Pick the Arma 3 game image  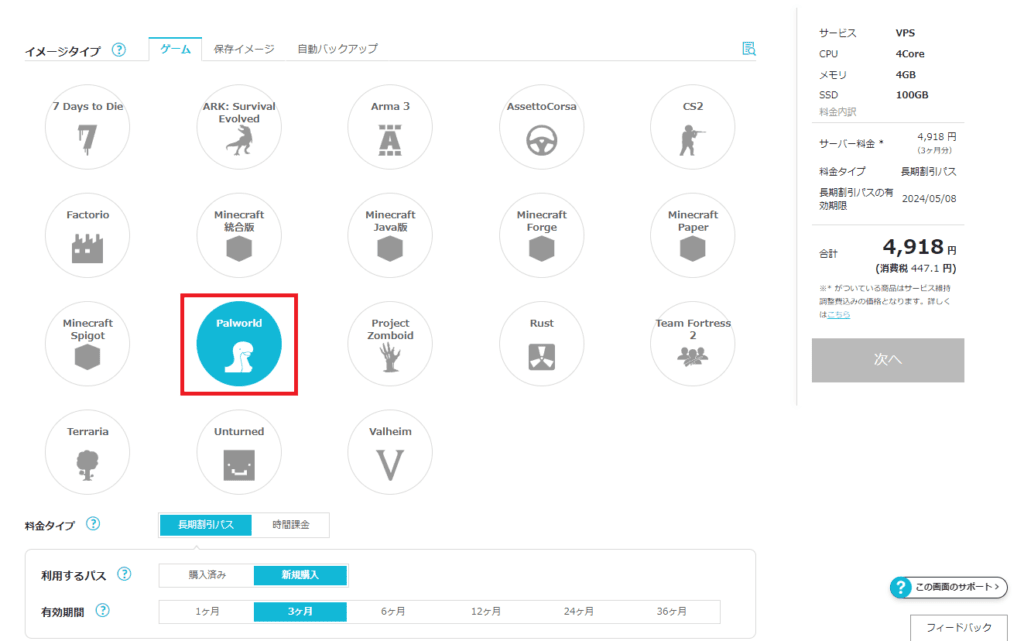390,127
